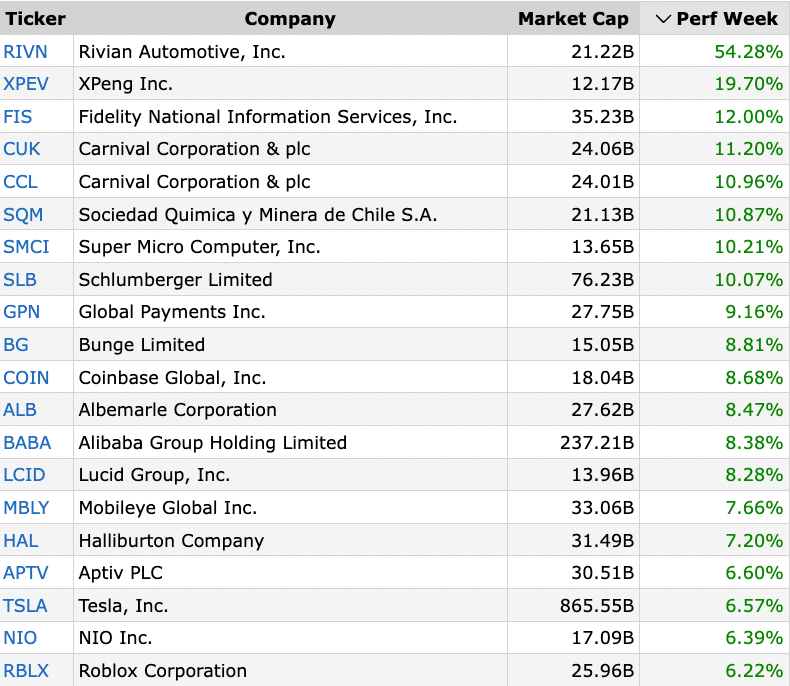
Task: Open the RIVN ticker link
Action: pyautogui.click(x=25, y=52)
